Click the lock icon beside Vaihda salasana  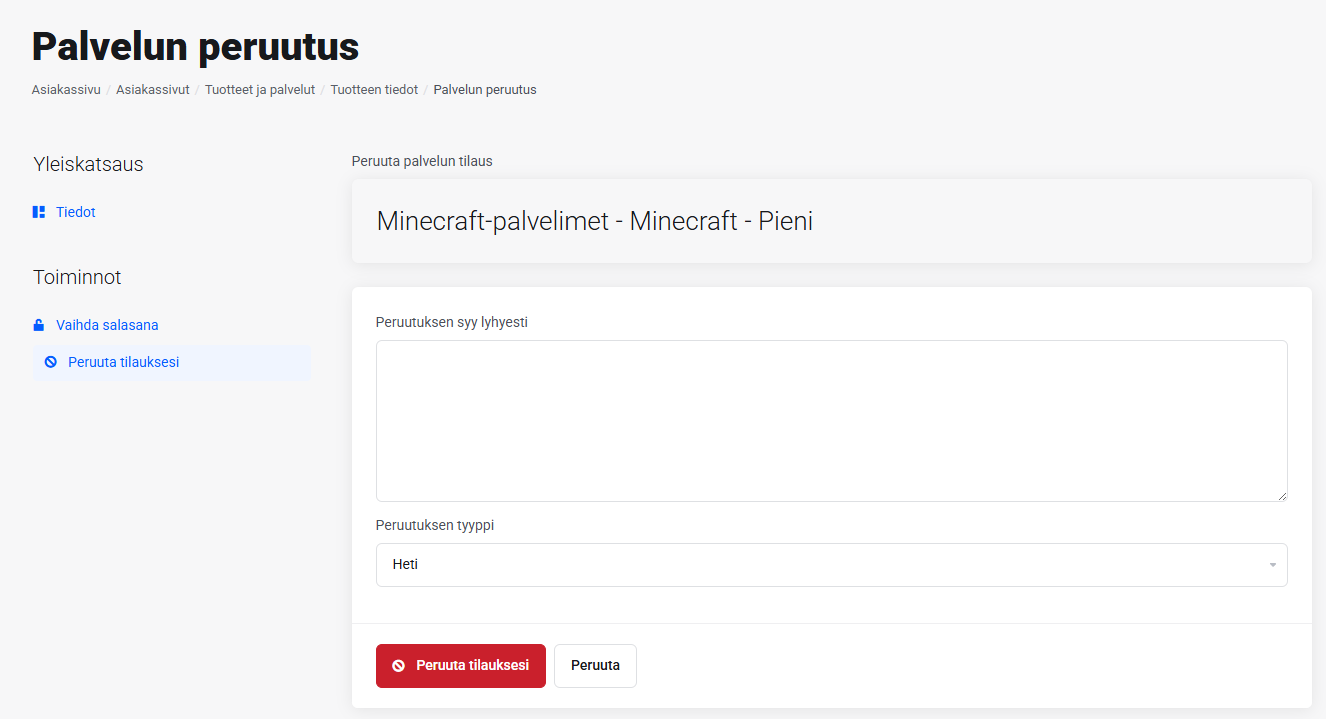39,325
